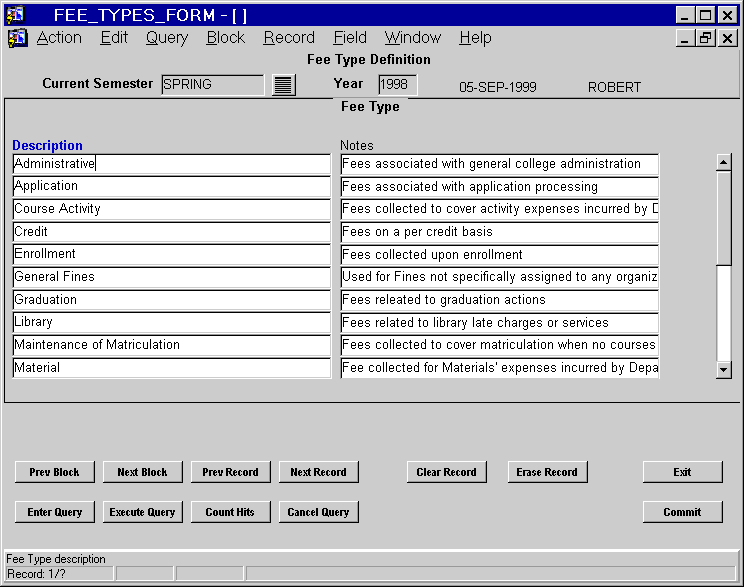Click the form icon beside Action menu

click(18, 38)
